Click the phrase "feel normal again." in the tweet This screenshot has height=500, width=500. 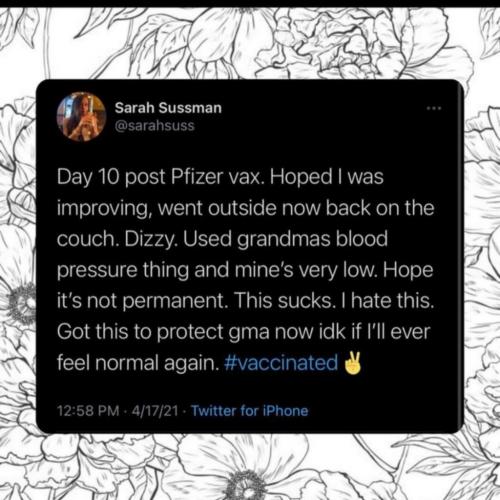(x=138, y=363)
